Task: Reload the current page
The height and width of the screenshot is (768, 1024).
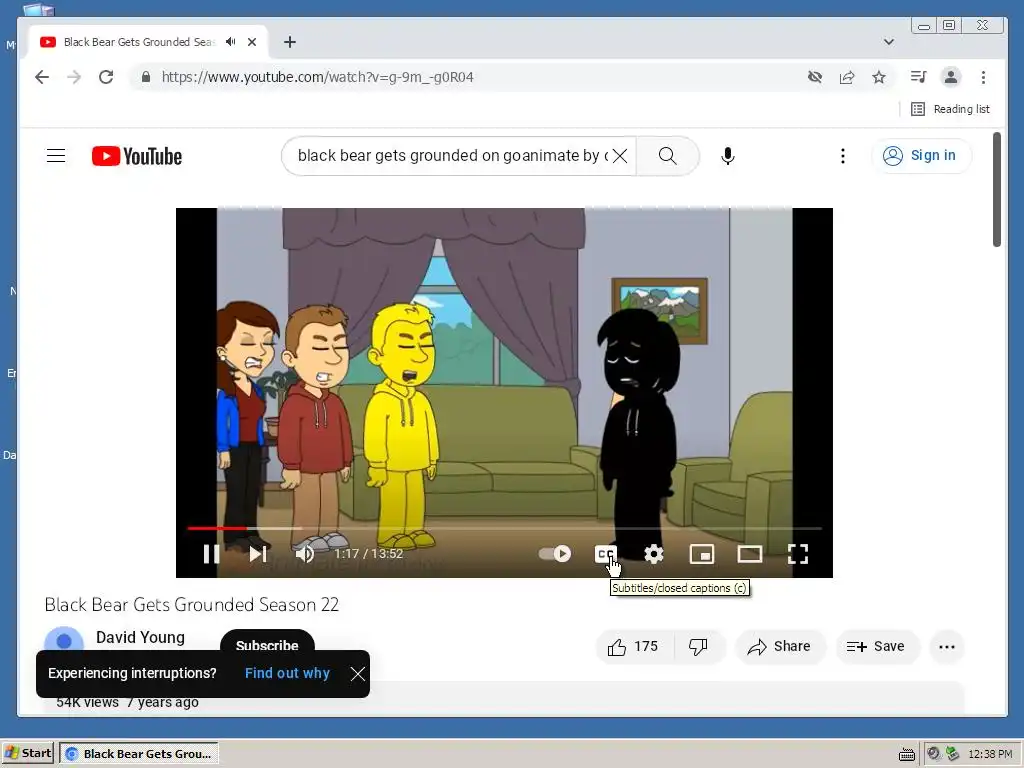Action: coord(106,77)
